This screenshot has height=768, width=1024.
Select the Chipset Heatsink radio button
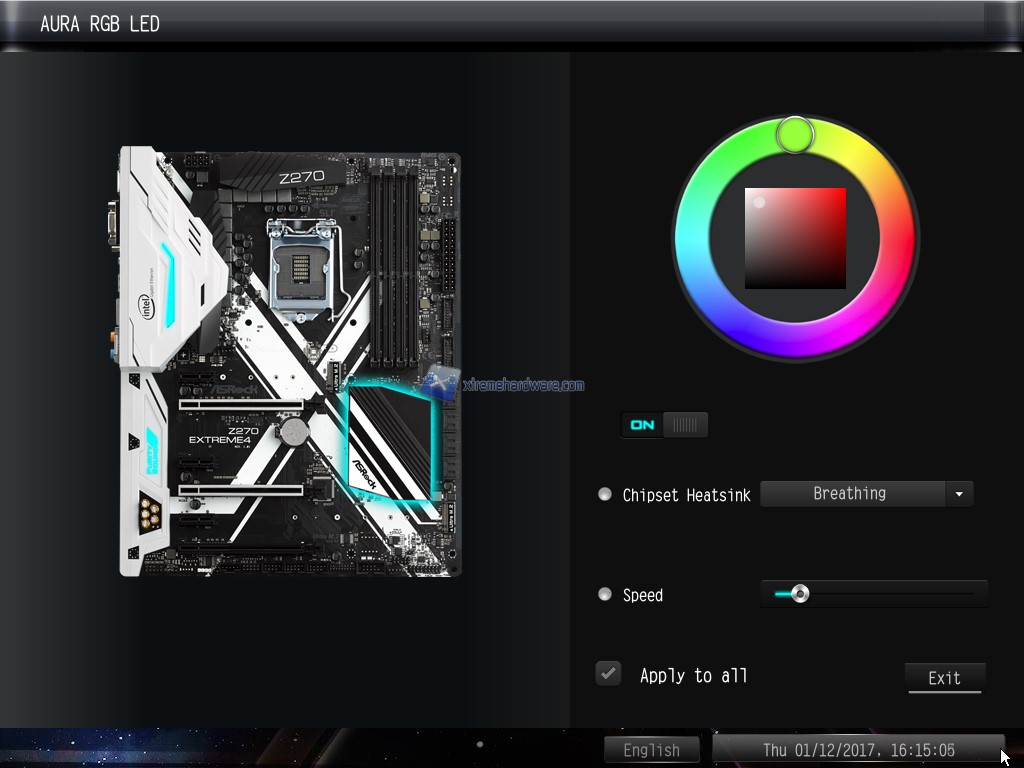(x=605, y=494)
